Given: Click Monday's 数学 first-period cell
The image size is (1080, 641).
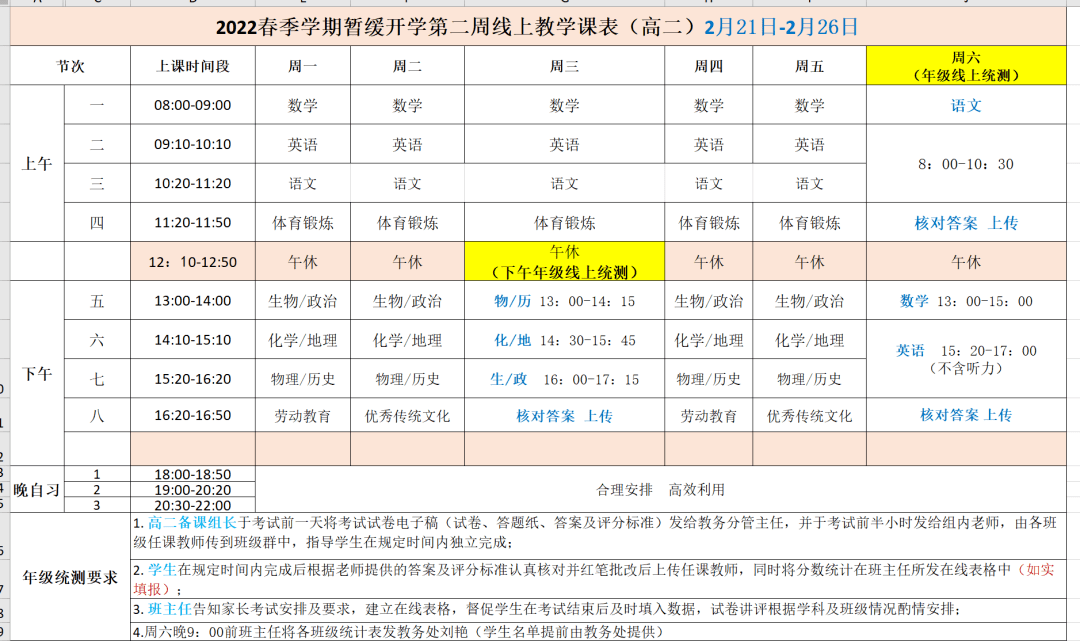Looking at the screenshot, I should tap(303, 104).
